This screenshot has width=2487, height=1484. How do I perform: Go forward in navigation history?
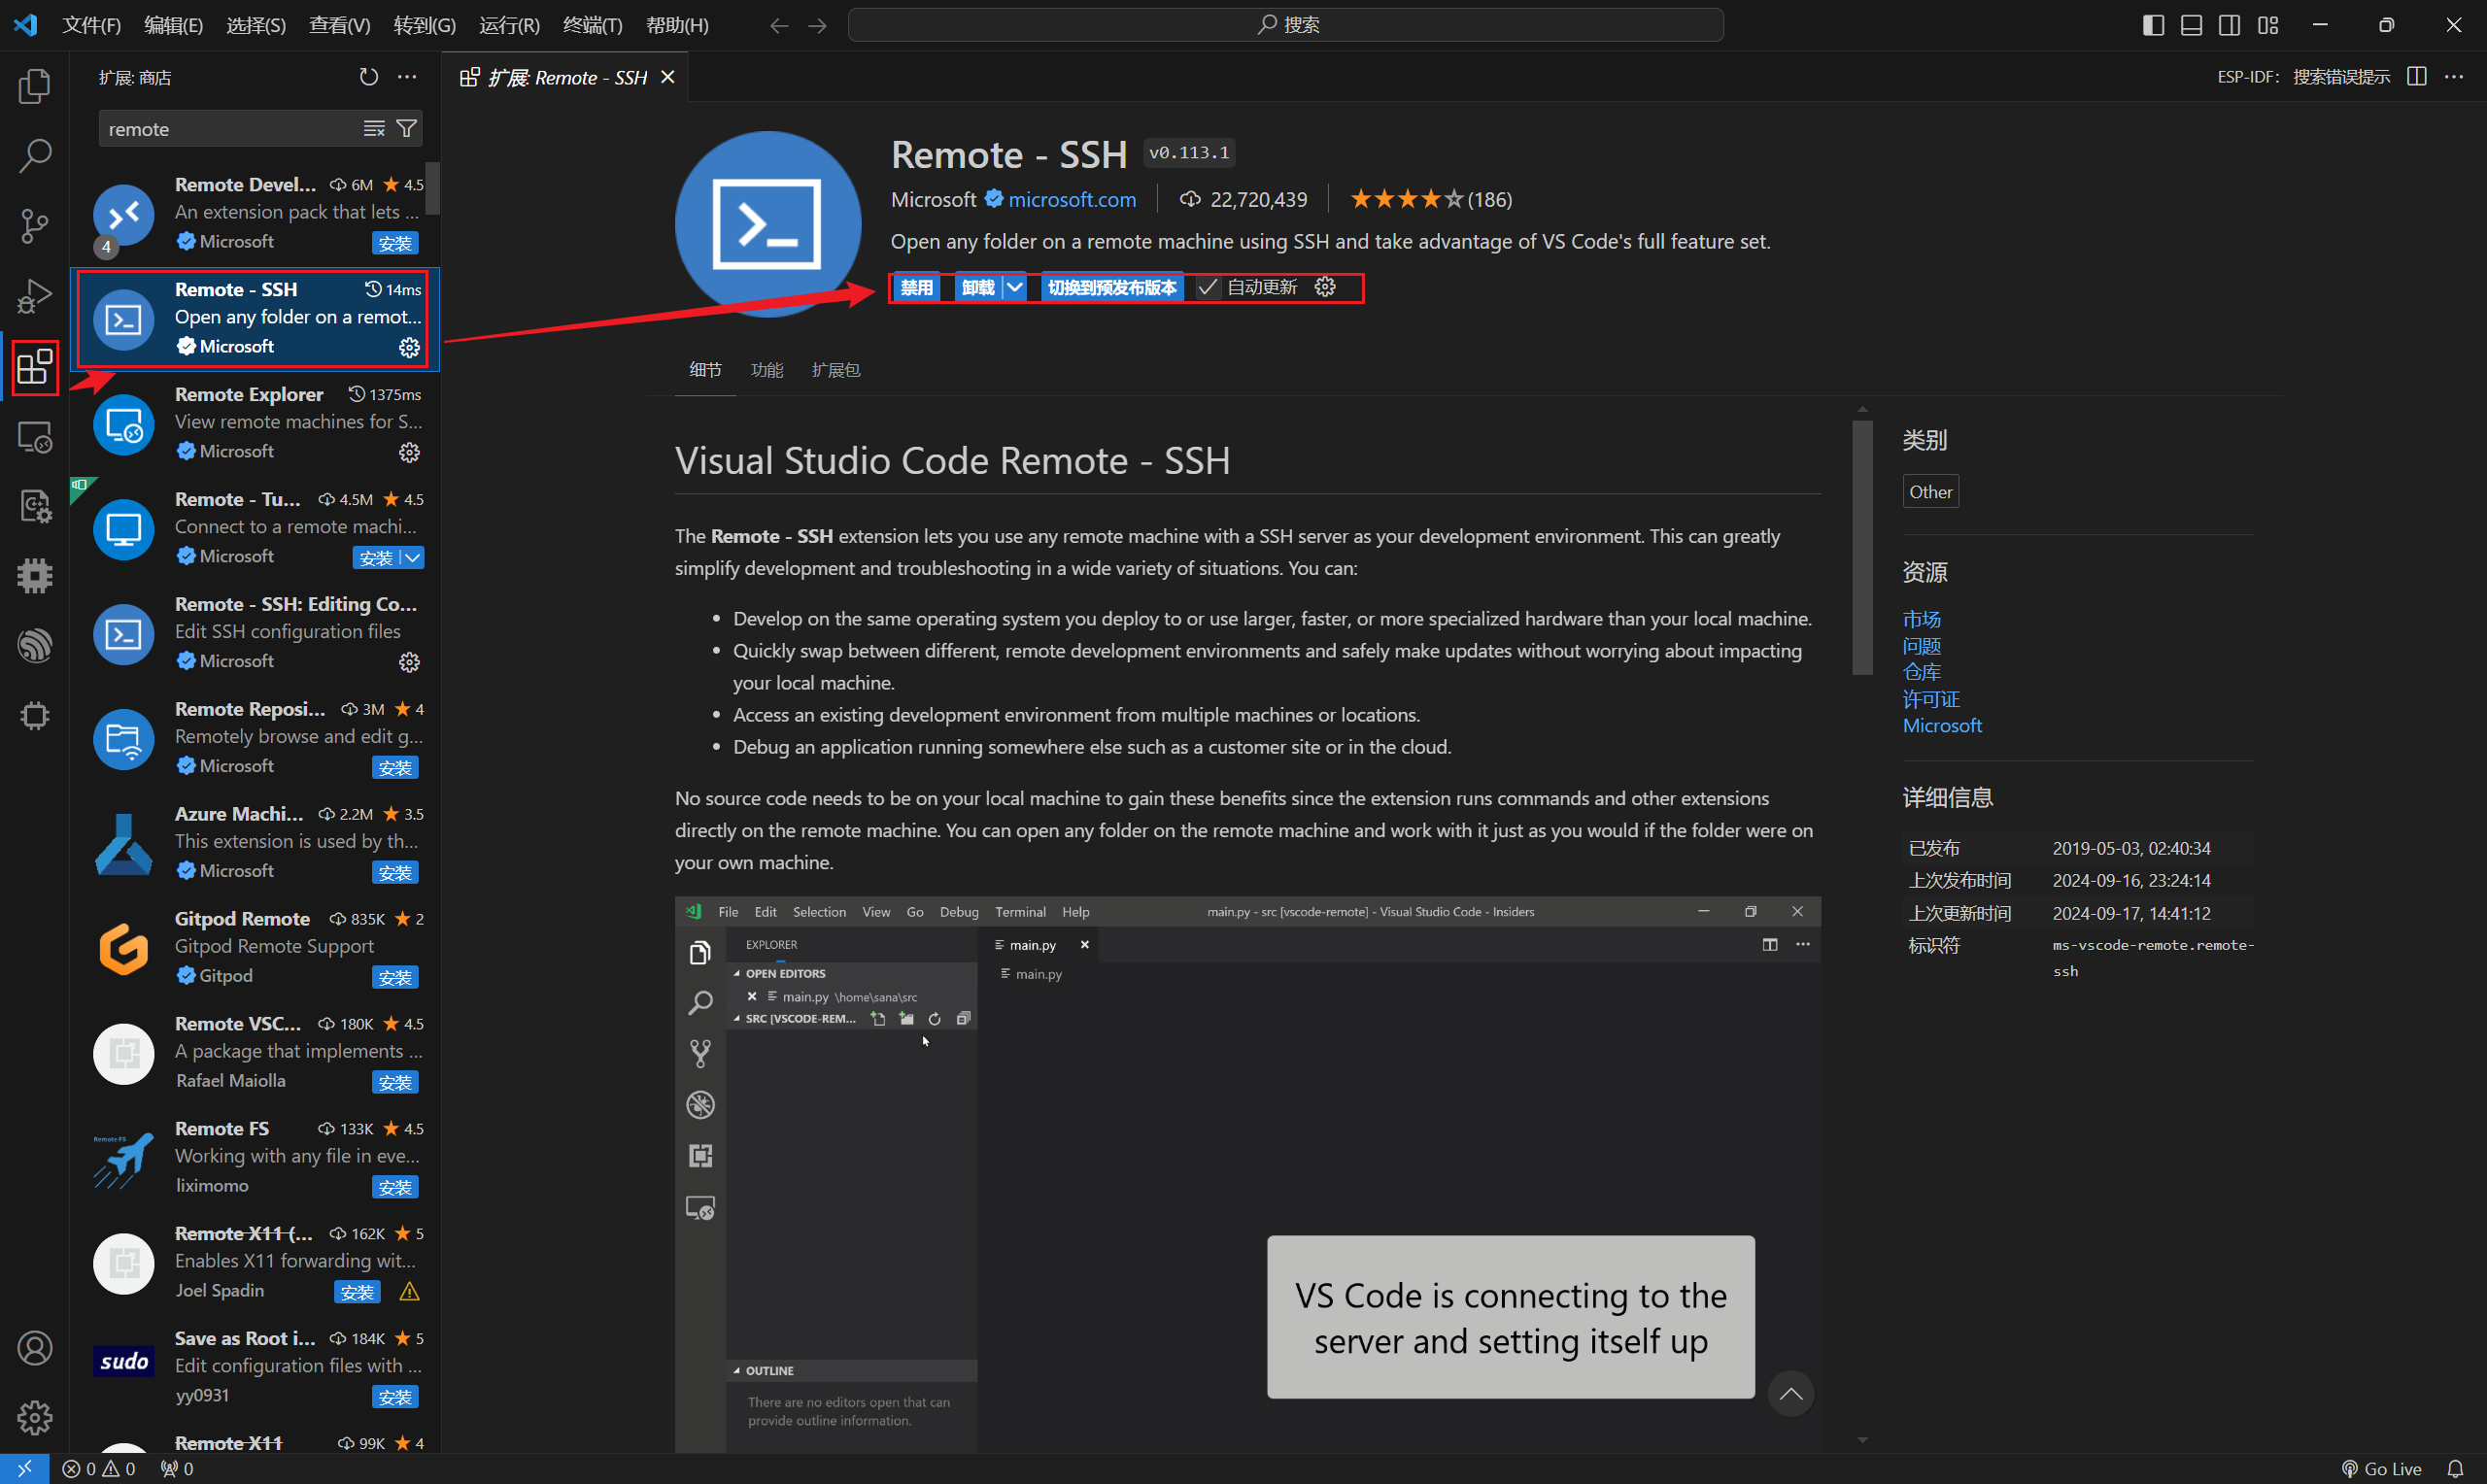click(x=817, y=25)
